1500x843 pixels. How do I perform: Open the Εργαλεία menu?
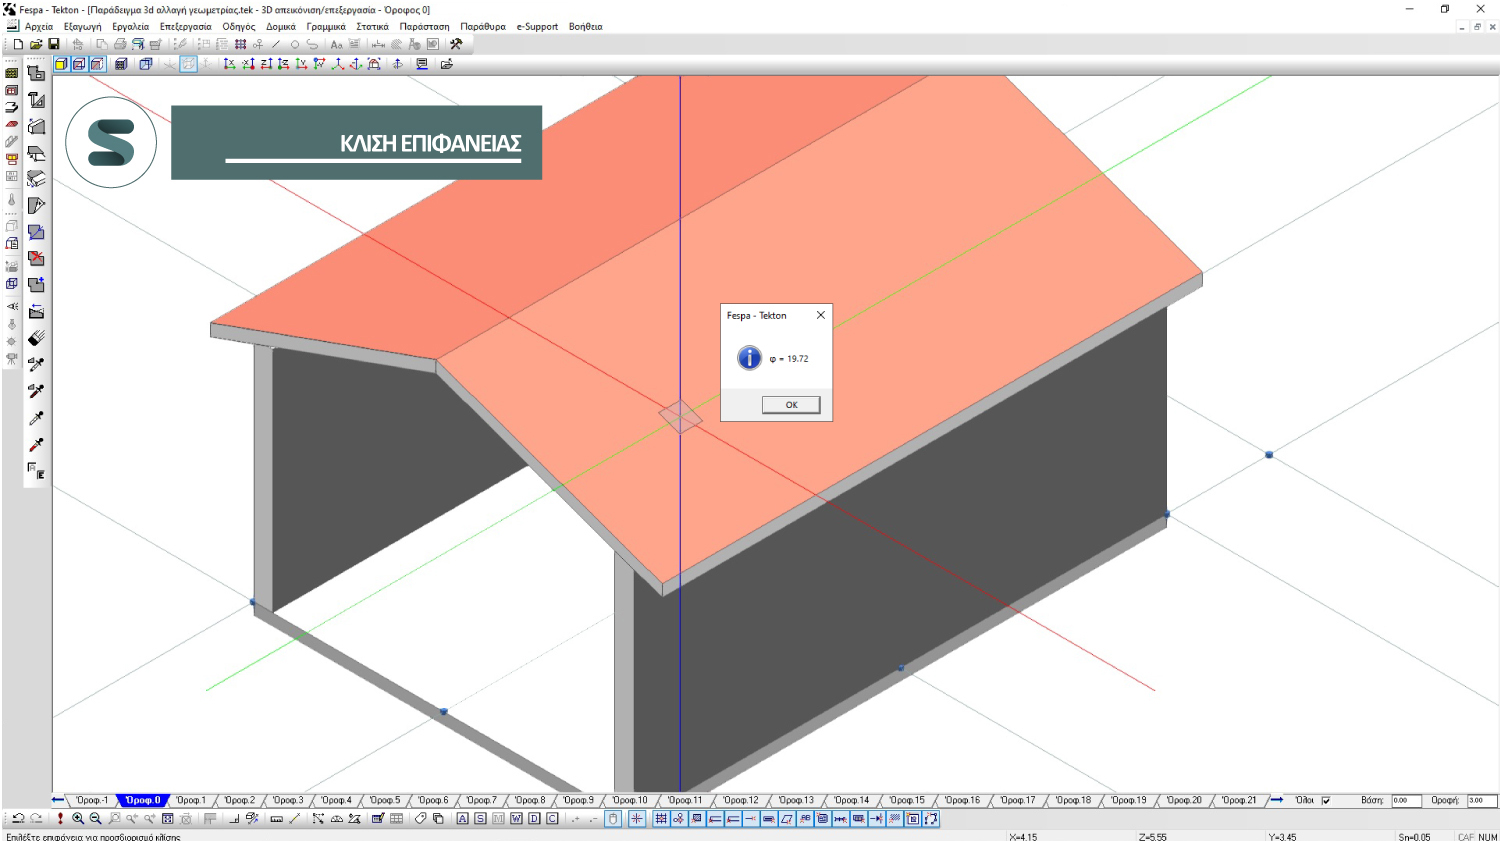coord(130,27)
